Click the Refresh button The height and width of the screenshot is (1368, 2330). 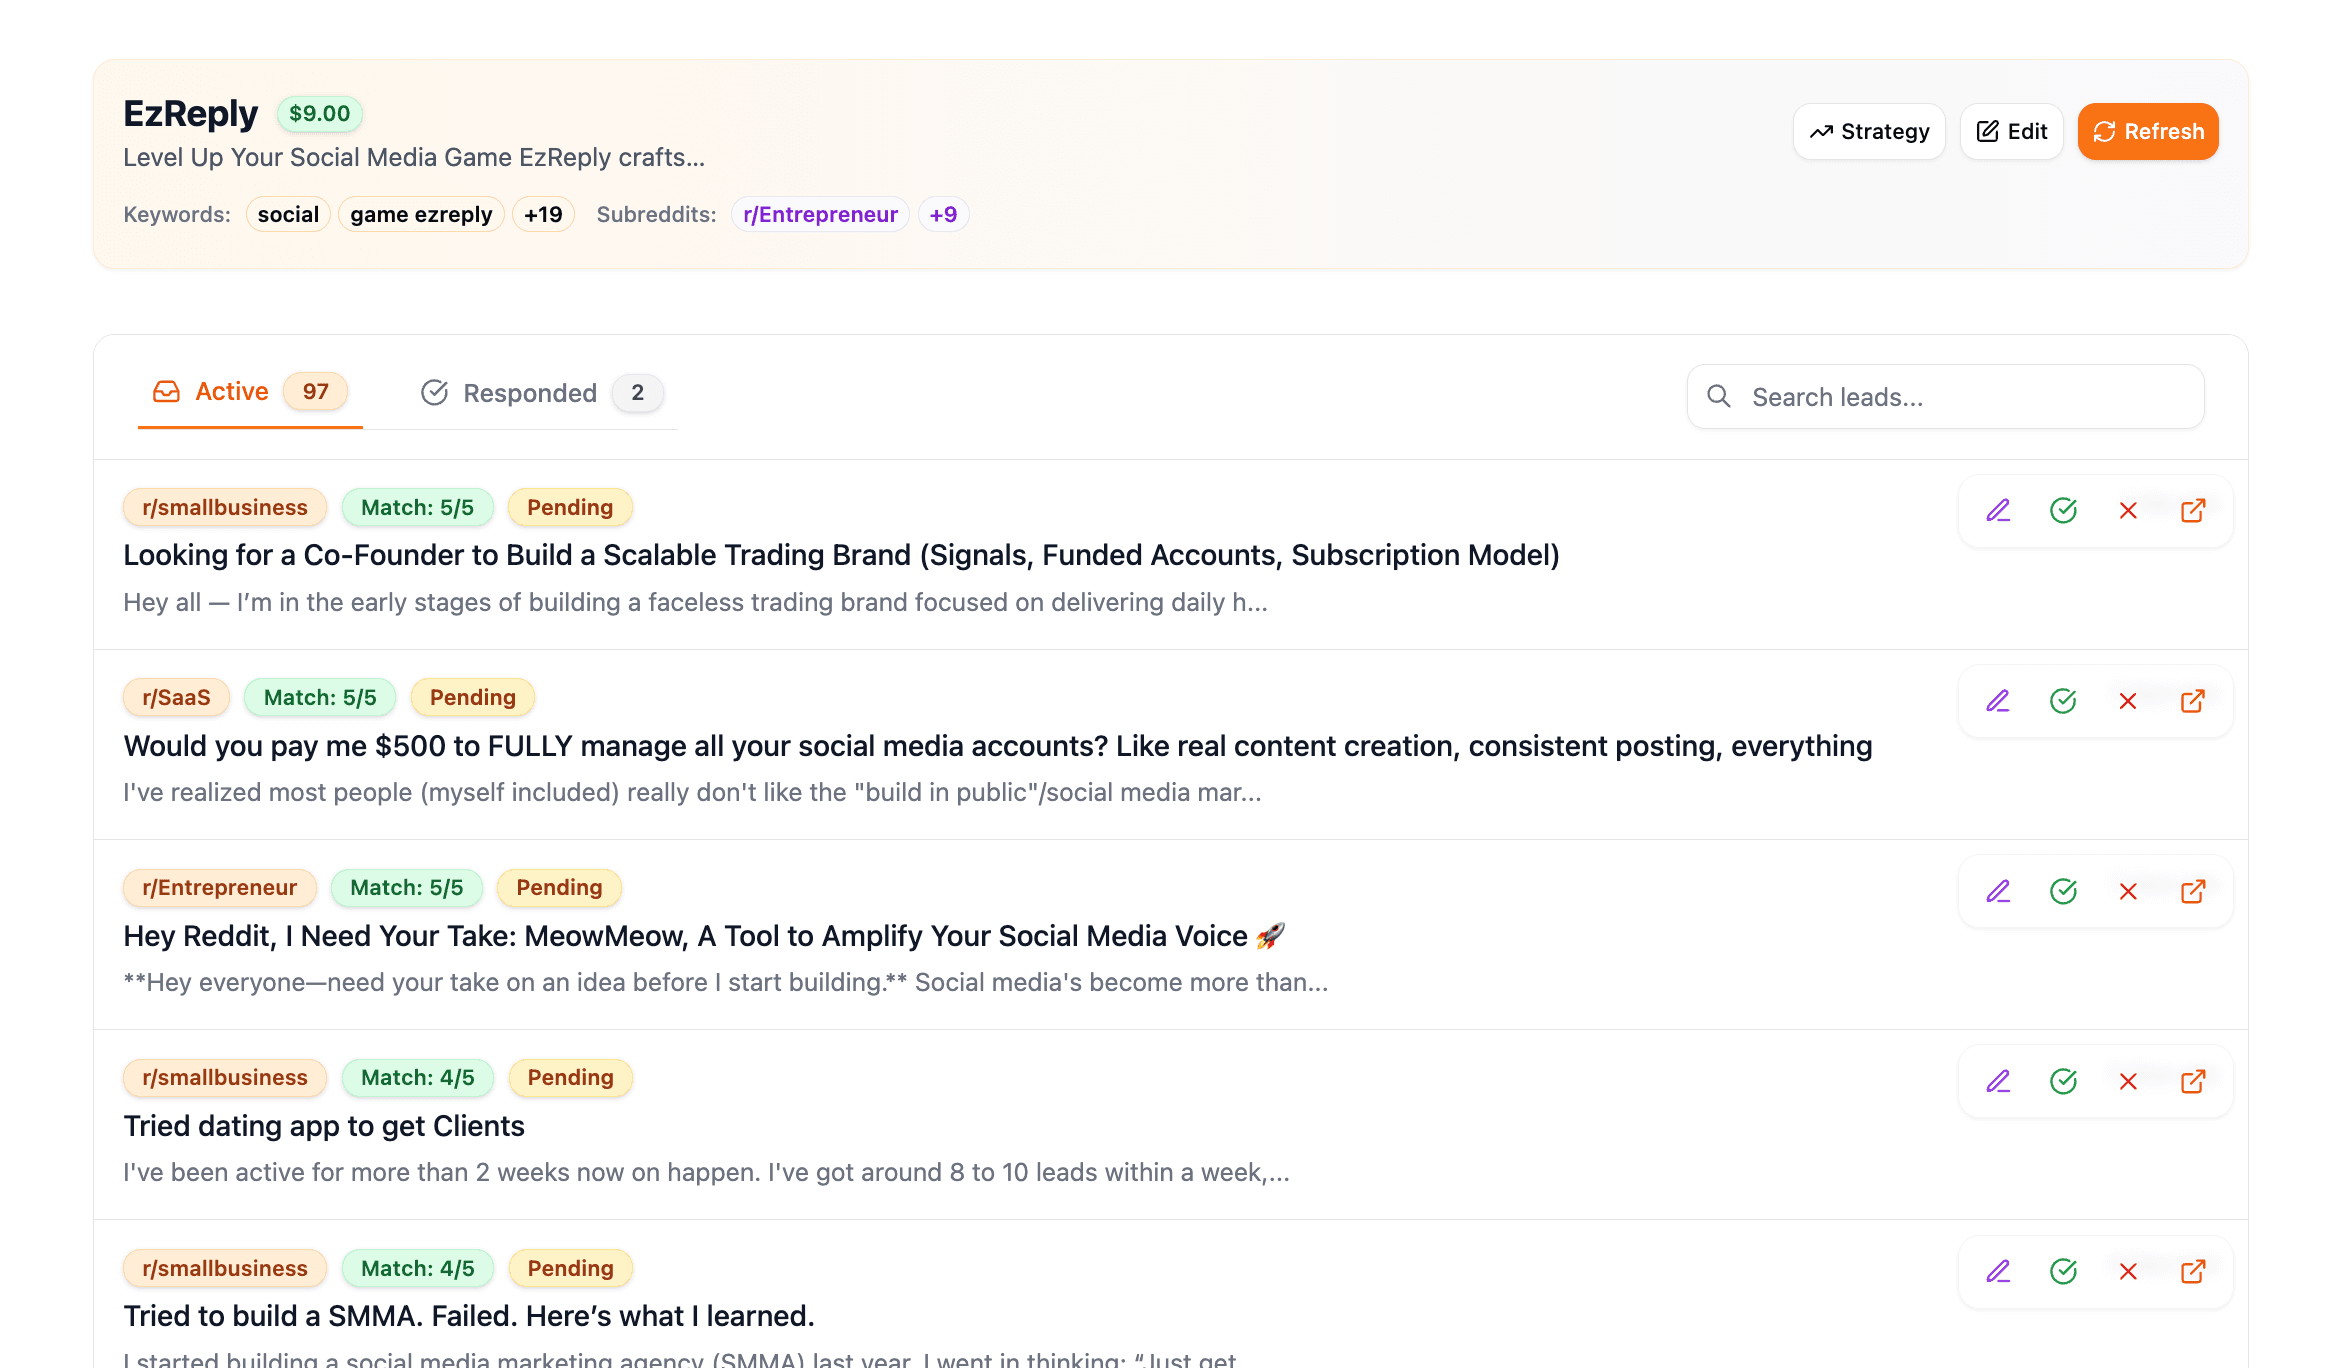coord(2148,131)
